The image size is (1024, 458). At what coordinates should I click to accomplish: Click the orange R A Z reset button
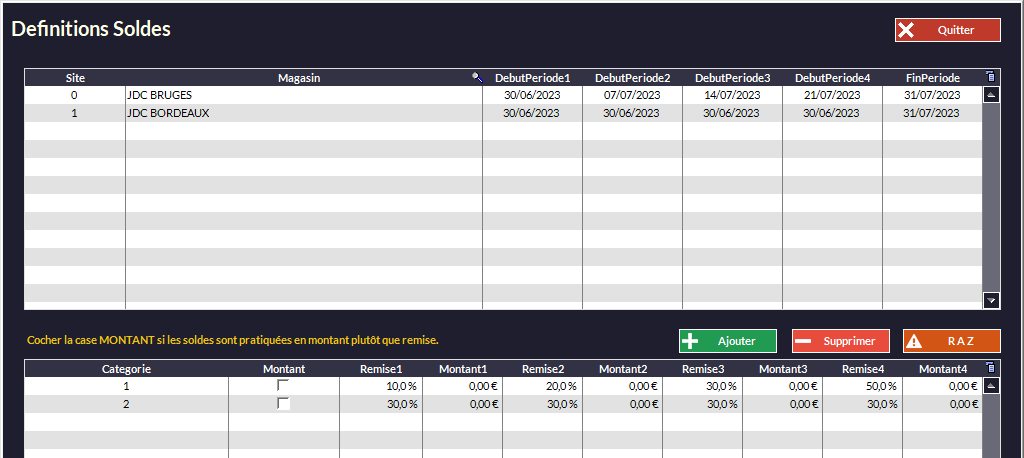(951, 341)
